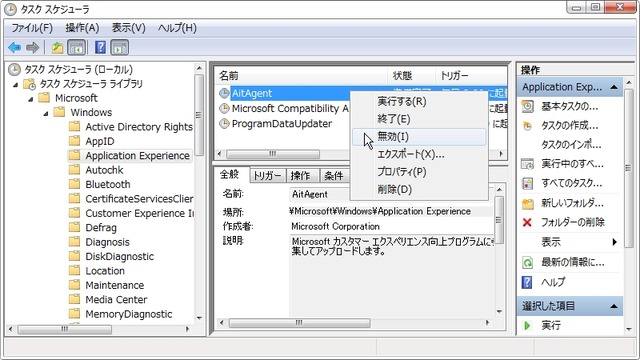Click タスクのインポート action link

pyautogui.click(x=571, y=144)
